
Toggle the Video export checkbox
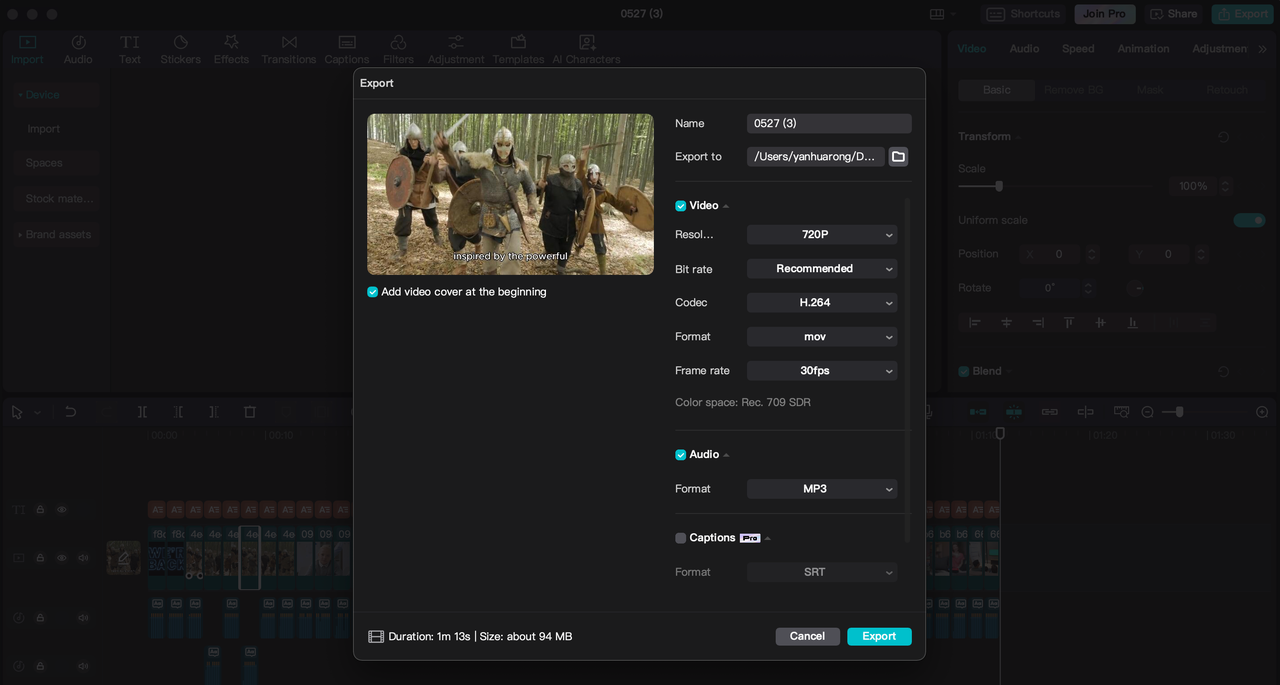681,206
